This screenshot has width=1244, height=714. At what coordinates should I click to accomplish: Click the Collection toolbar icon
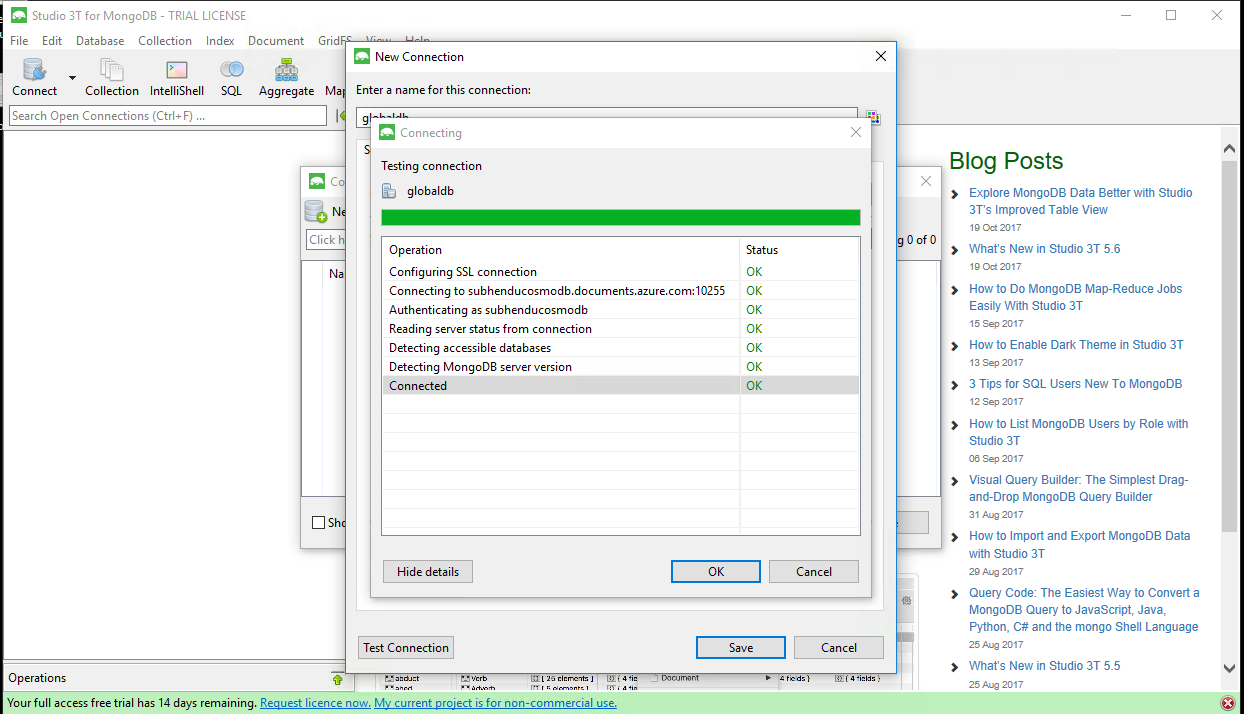pos(112,77)
